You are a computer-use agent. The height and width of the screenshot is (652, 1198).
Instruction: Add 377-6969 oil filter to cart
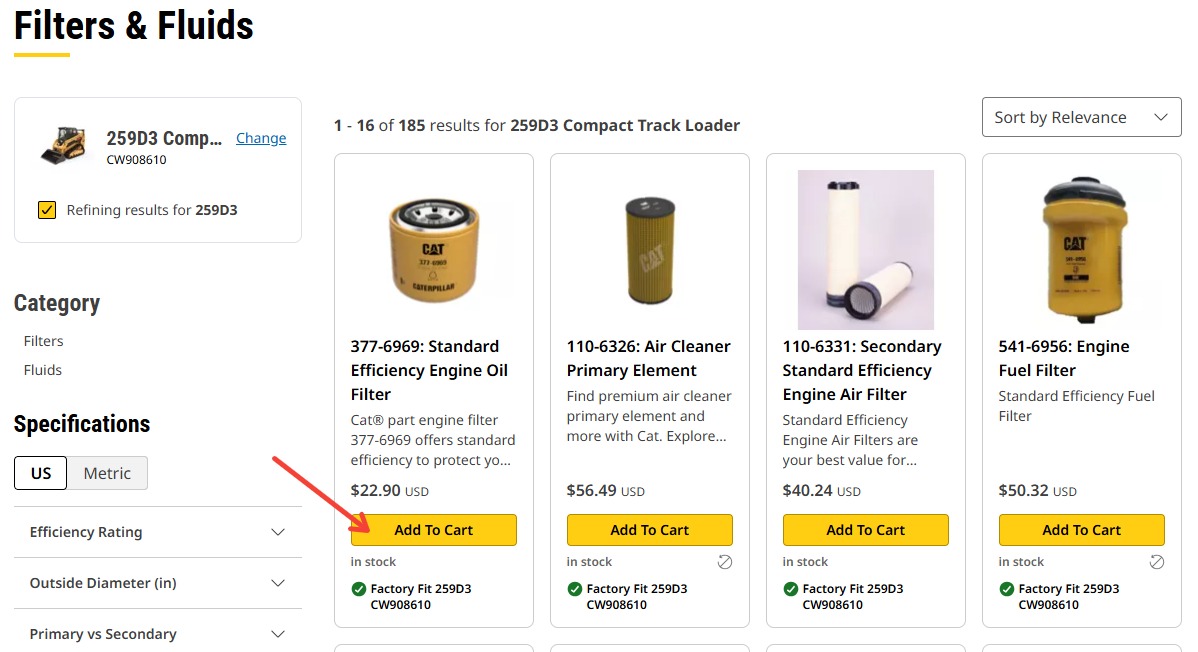pyautogui.click(x=434, y=530)
